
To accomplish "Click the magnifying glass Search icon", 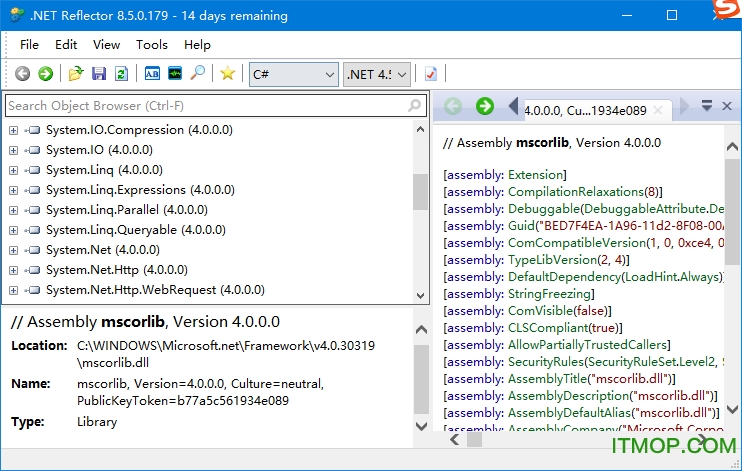I will coord(197,73).
